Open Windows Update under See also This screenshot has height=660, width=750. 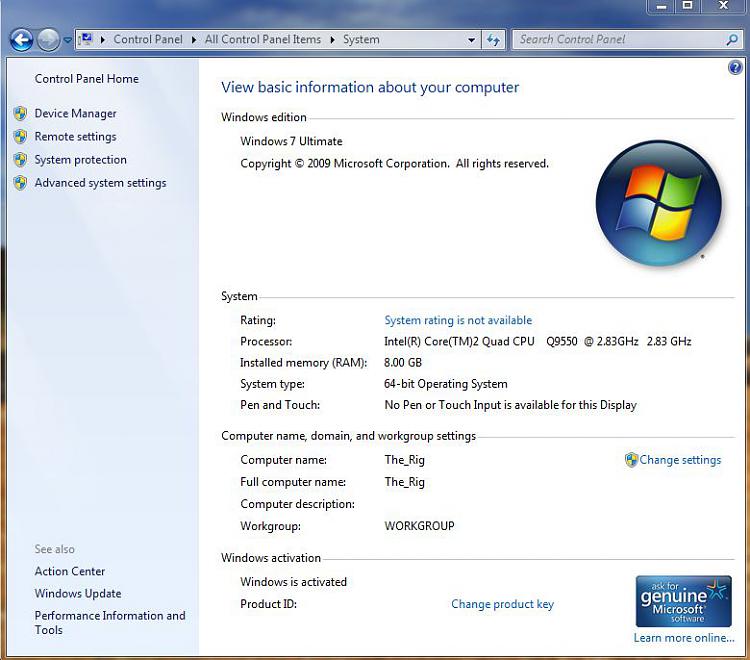pyautogui.click(x=78, y=594)
